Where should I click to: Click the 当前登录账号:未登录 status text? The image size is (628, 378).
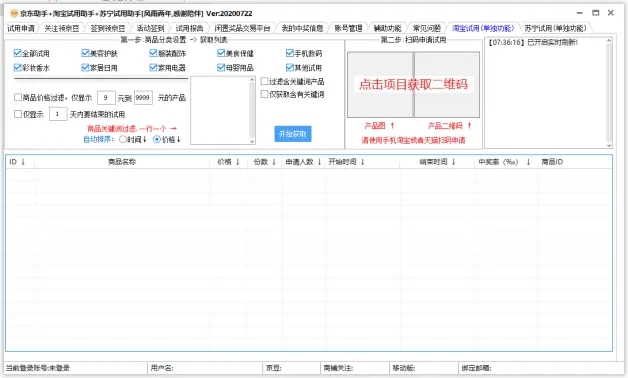point(38,368)
